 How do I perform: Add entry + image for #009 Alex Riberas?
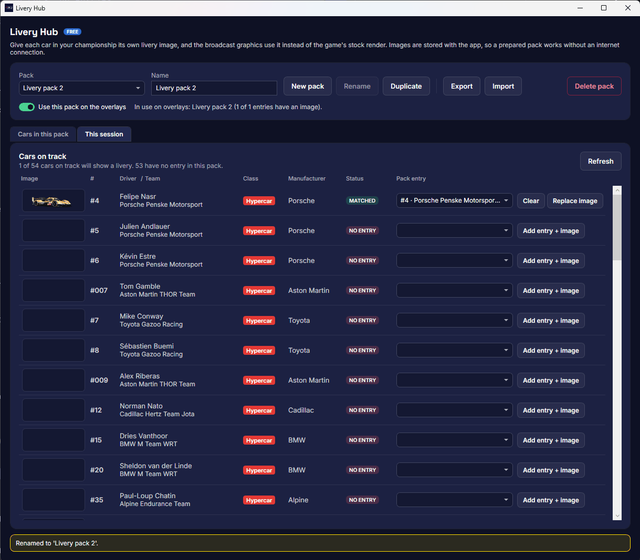click(551, 380)
